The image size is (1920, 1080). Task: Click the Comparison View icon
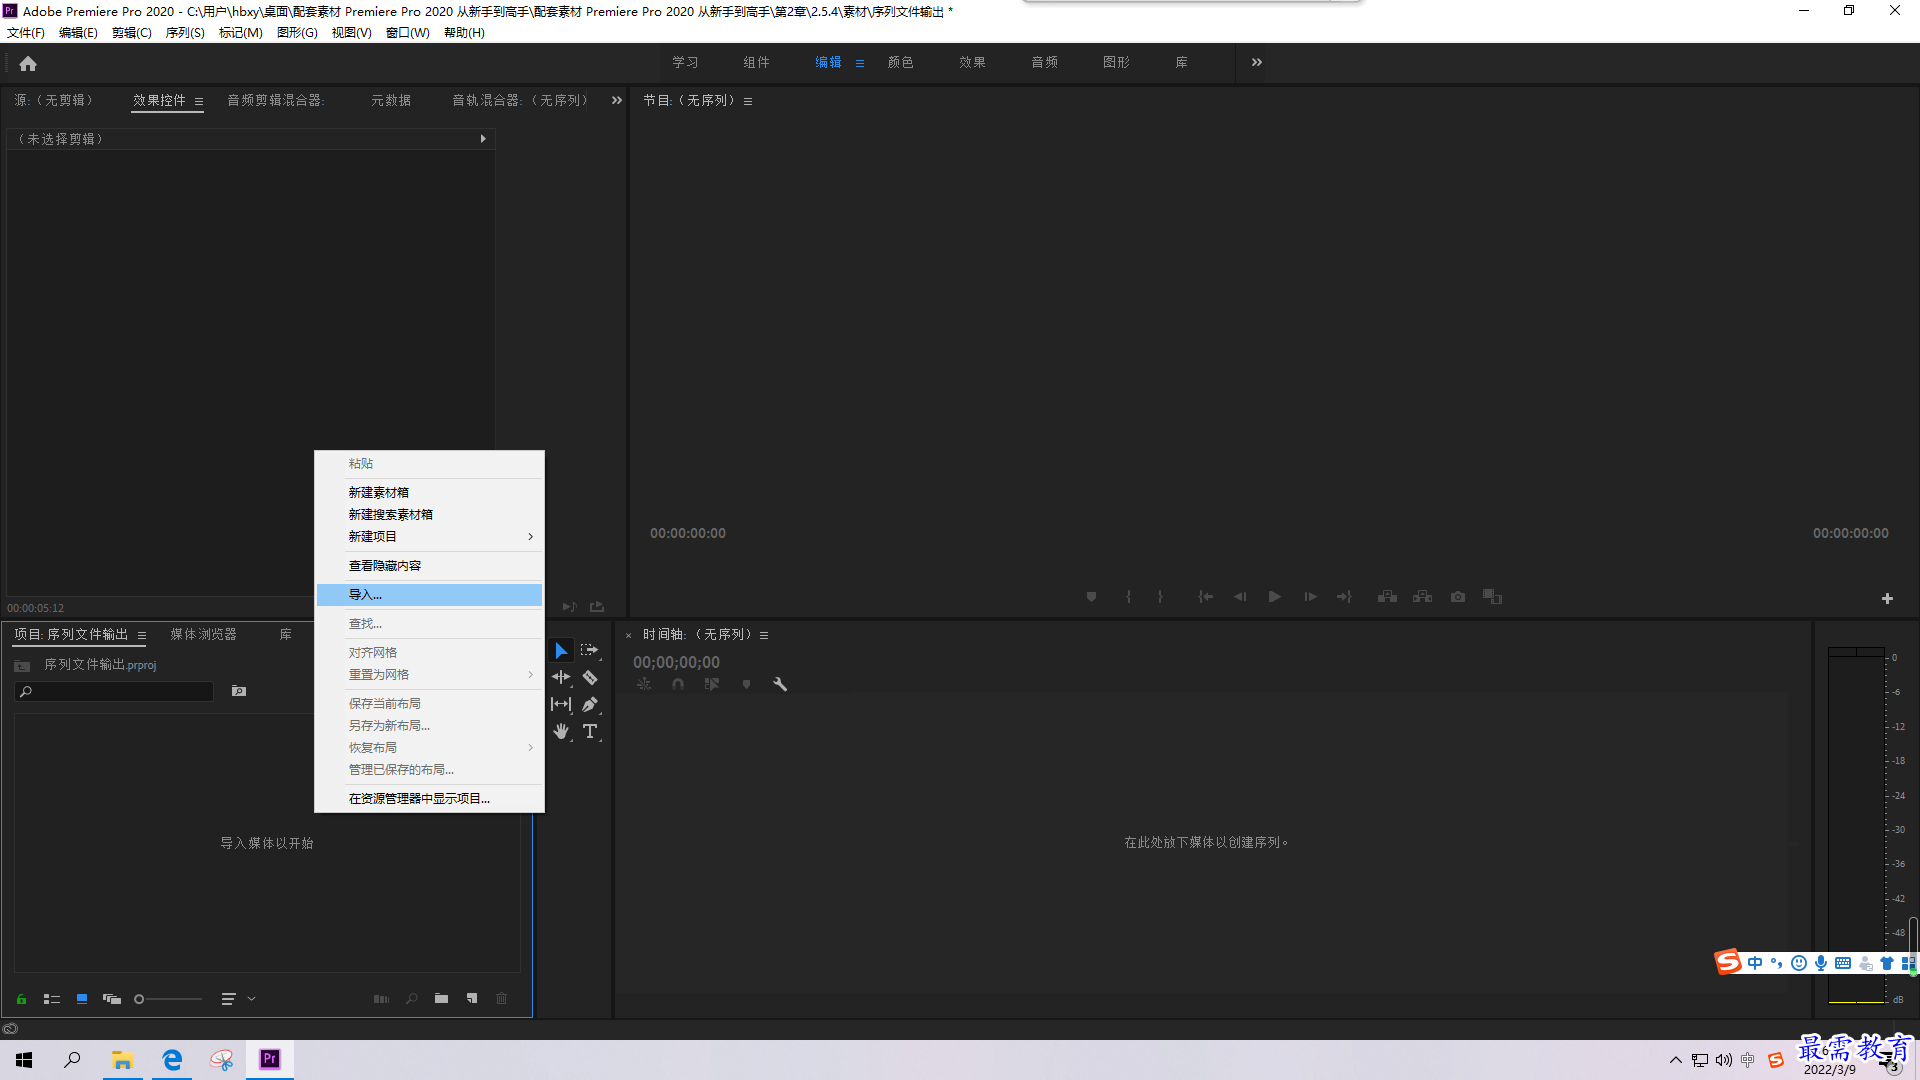point(1493,597)
